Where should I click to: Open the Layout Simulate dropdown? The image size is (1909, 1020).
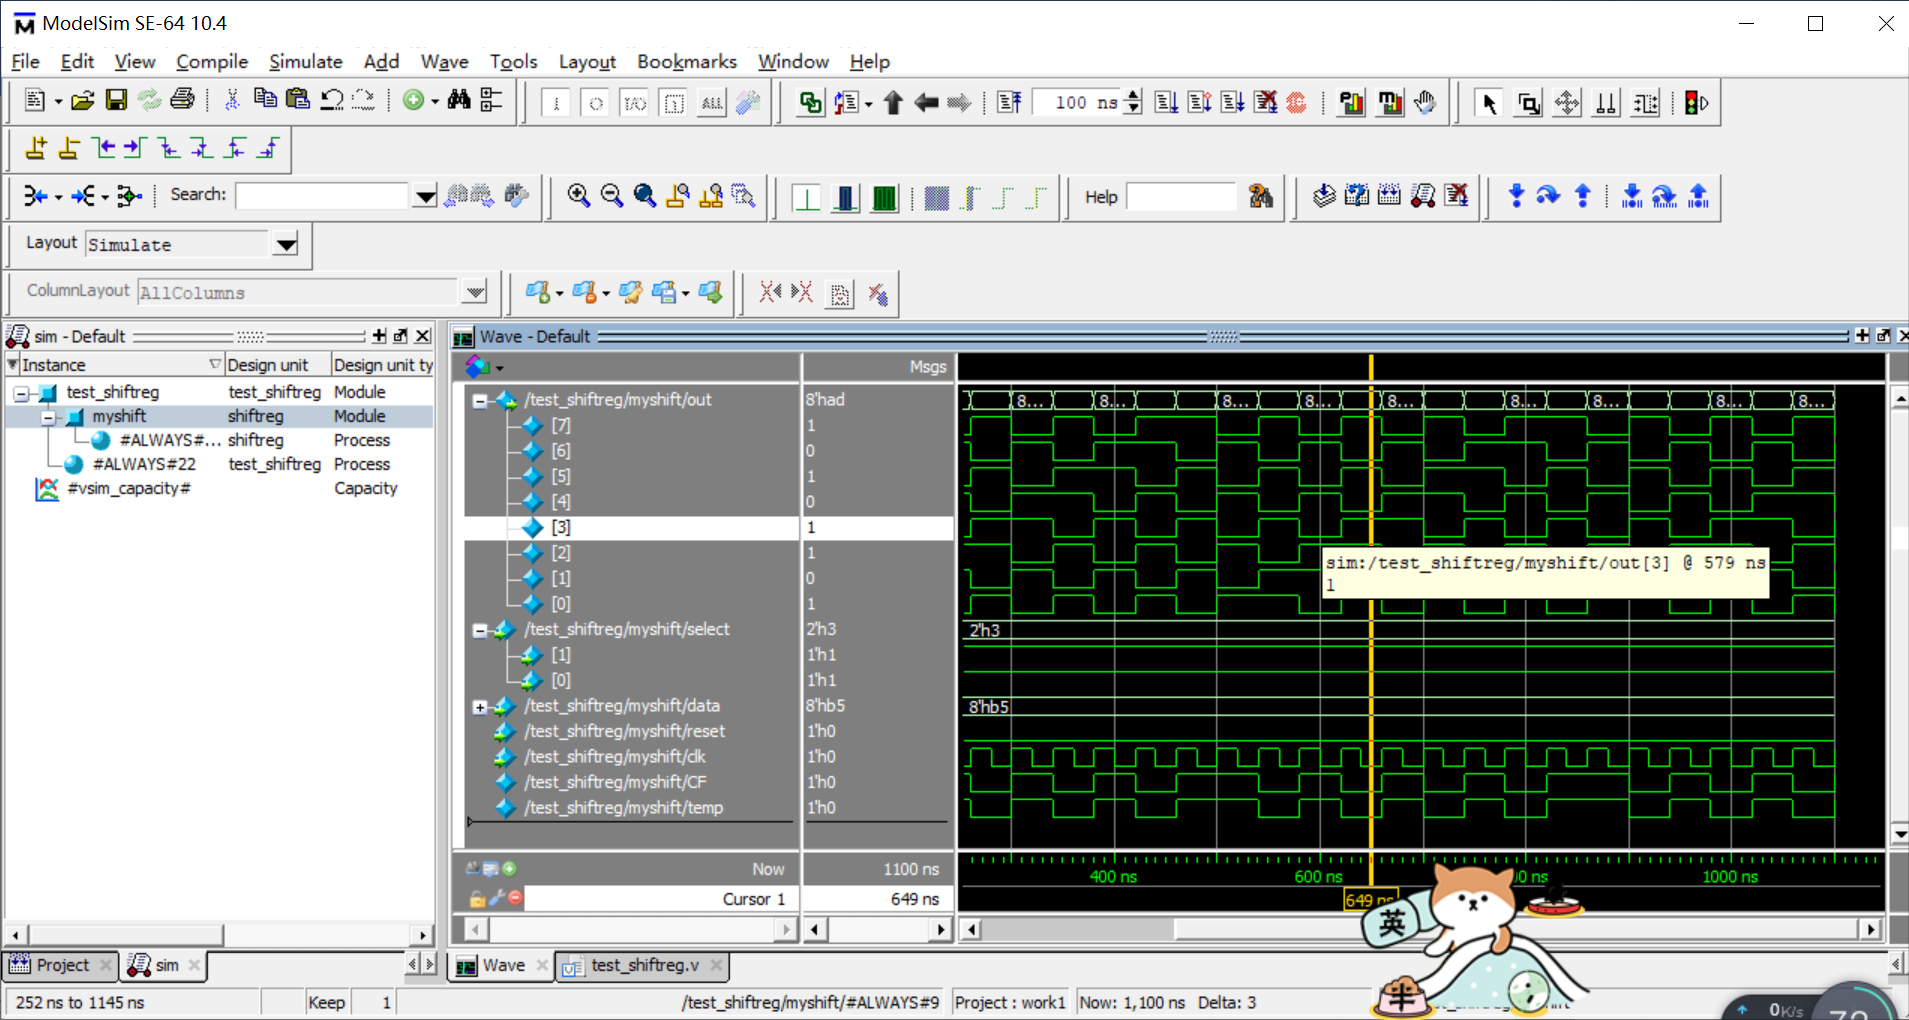coord(286,244)
